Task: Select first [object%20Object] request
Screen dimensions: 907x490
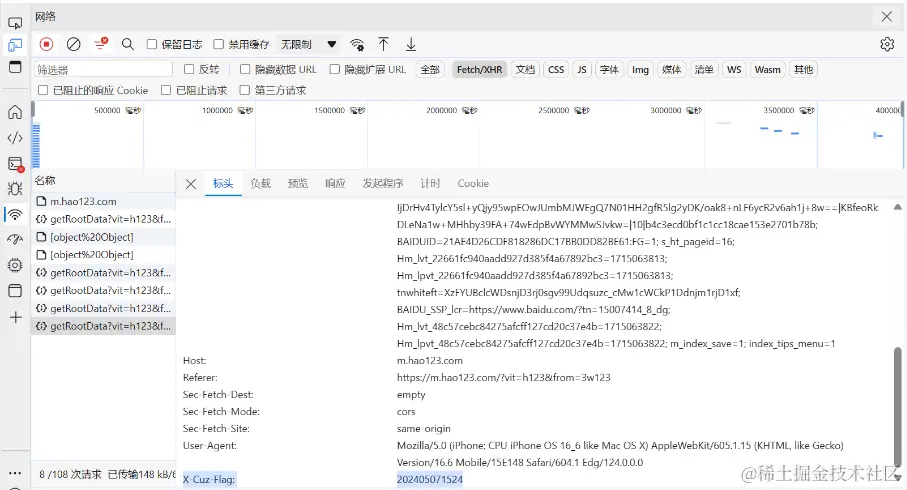Action: click(x=104, y=237)
